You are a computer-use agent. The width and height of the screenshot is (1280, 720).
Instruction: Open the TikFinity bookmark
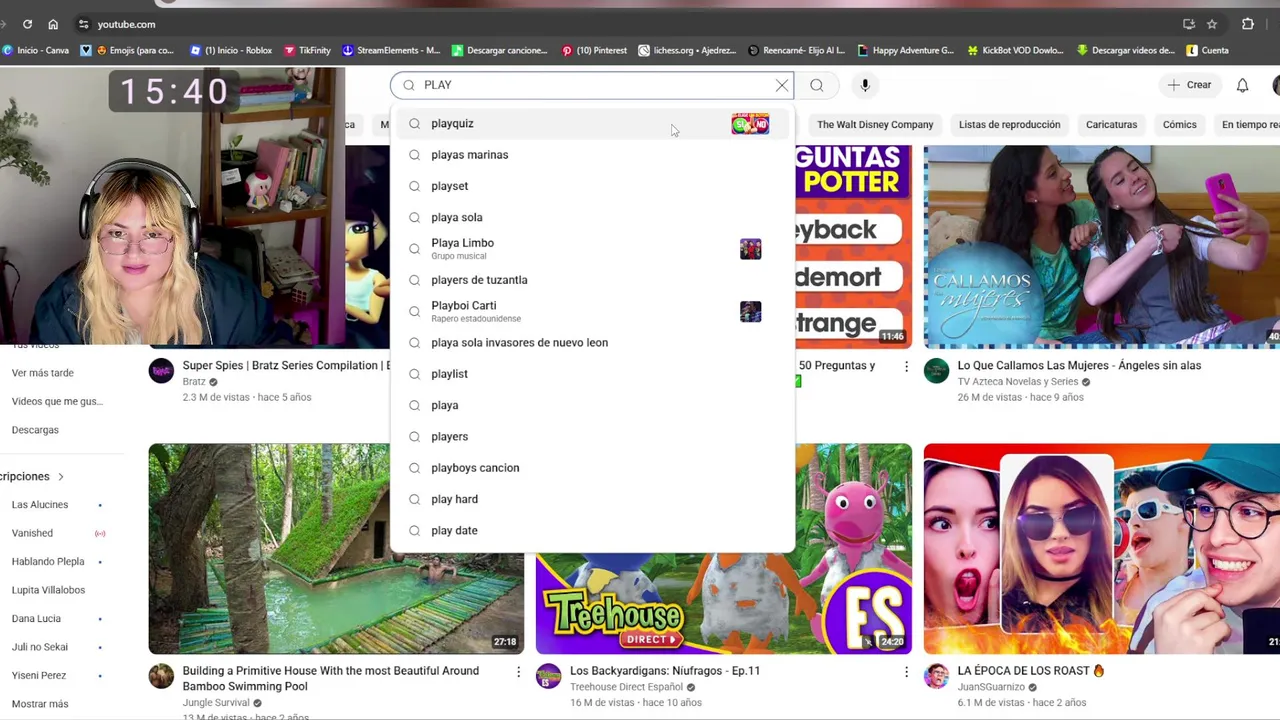[x=307, y=50]
